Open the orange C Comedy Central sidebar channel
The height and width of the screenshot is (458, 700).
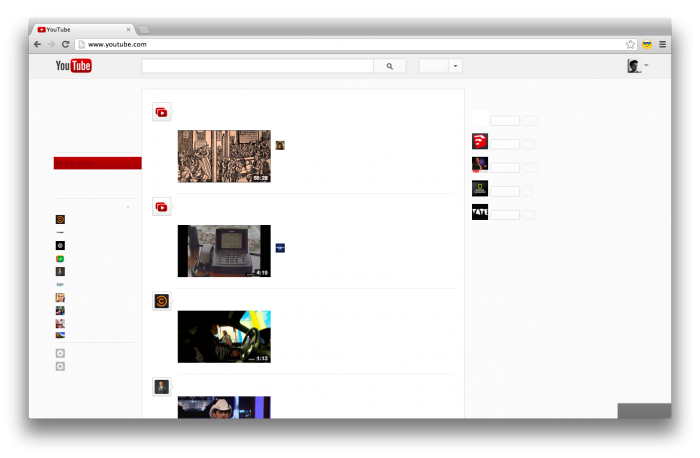tap(60, 219)
